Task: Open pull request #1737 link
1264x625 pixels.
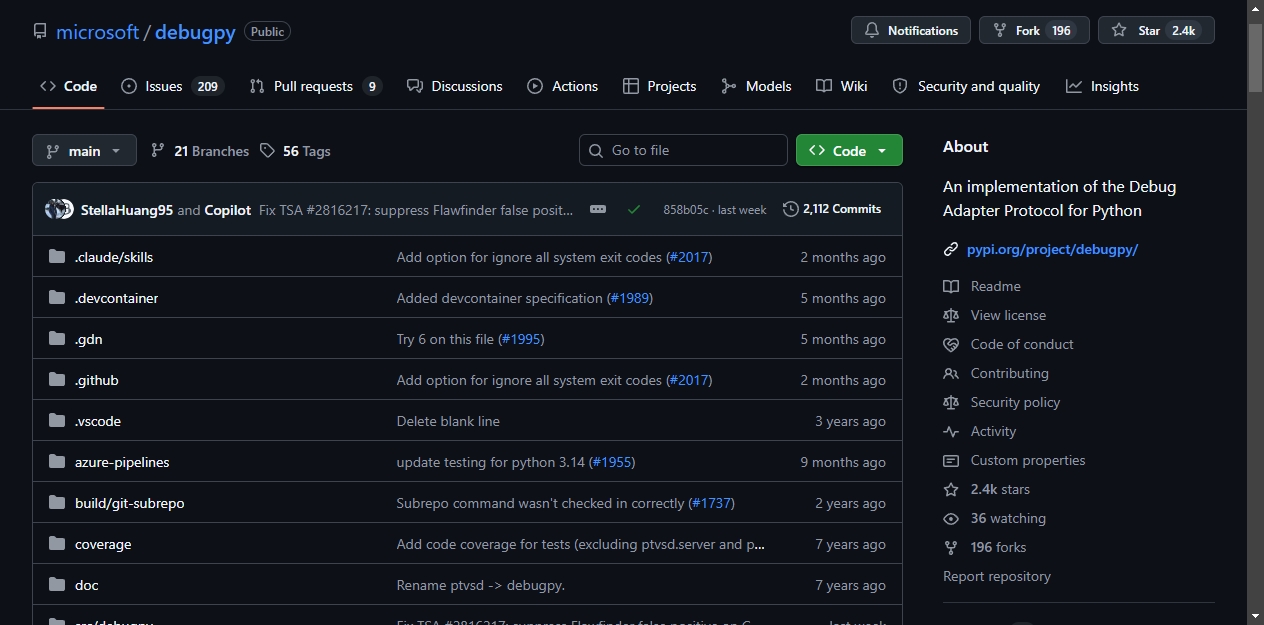Action: coord(711,503)
